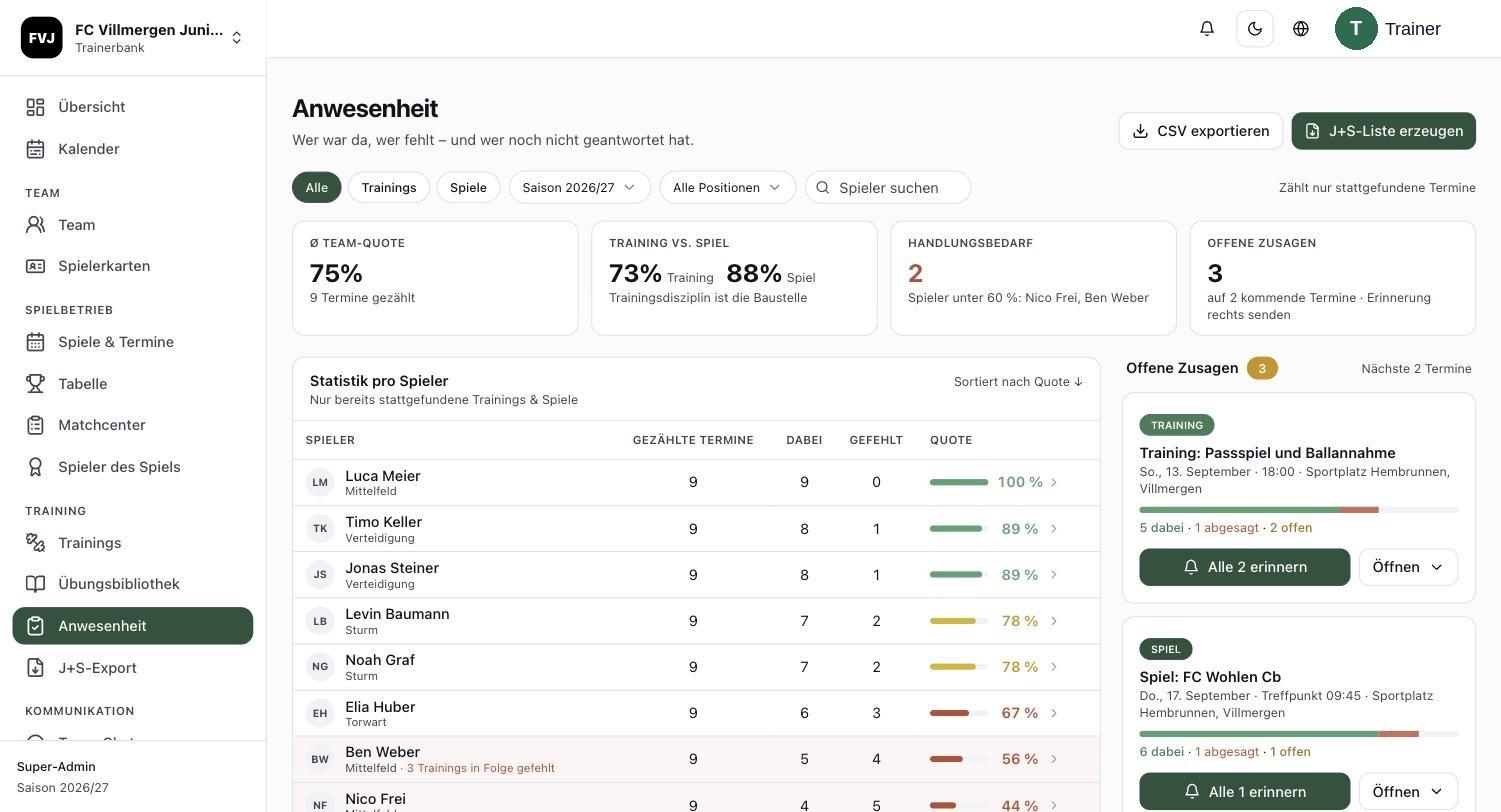Go to Trainings in the sidebar
Screen dimensions: 1501x812
tap(133, 543)
